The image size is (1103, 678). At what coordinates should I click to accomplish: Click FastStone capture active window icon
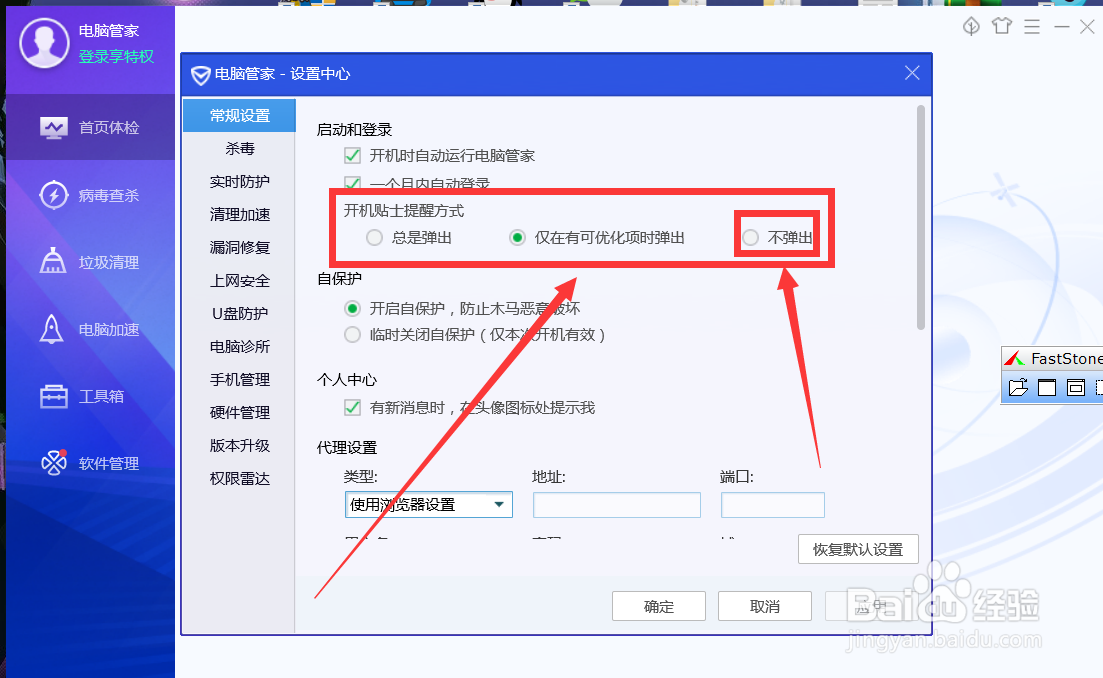click(x=1047, y=388)
